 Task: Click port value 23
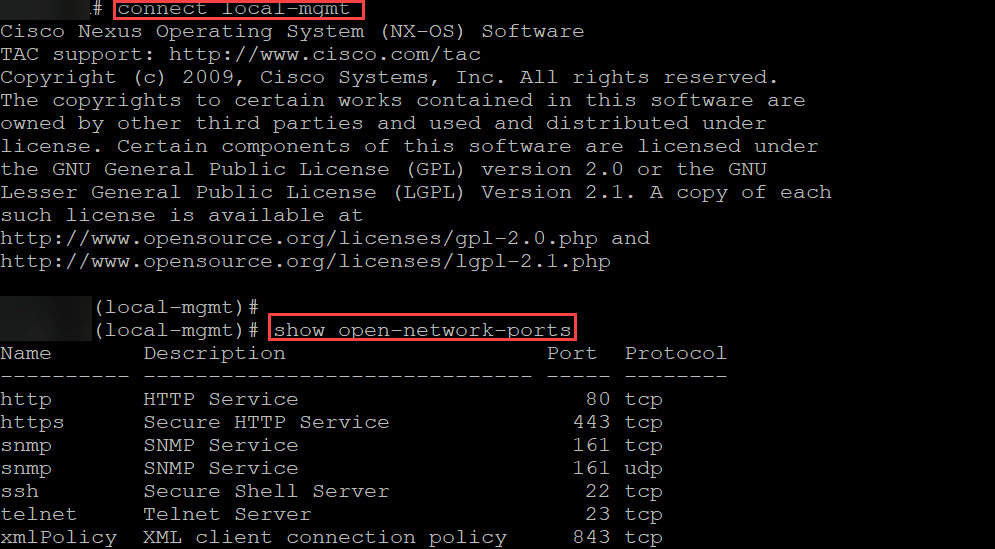tap(598, 514)
